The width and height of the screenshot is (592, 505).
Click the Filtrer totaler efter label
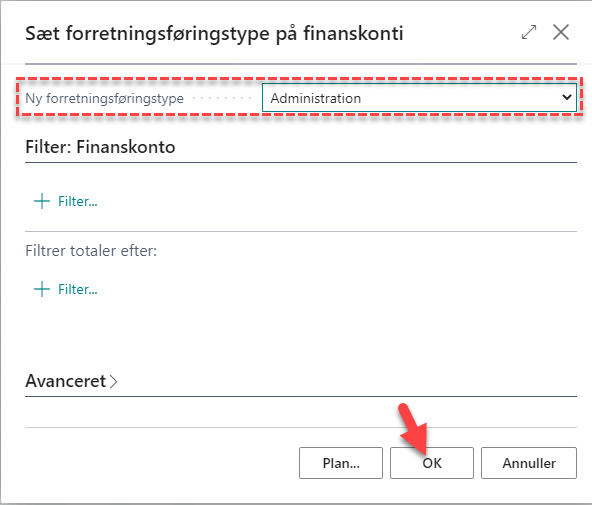pyautogui.click(x=91, y=251)
